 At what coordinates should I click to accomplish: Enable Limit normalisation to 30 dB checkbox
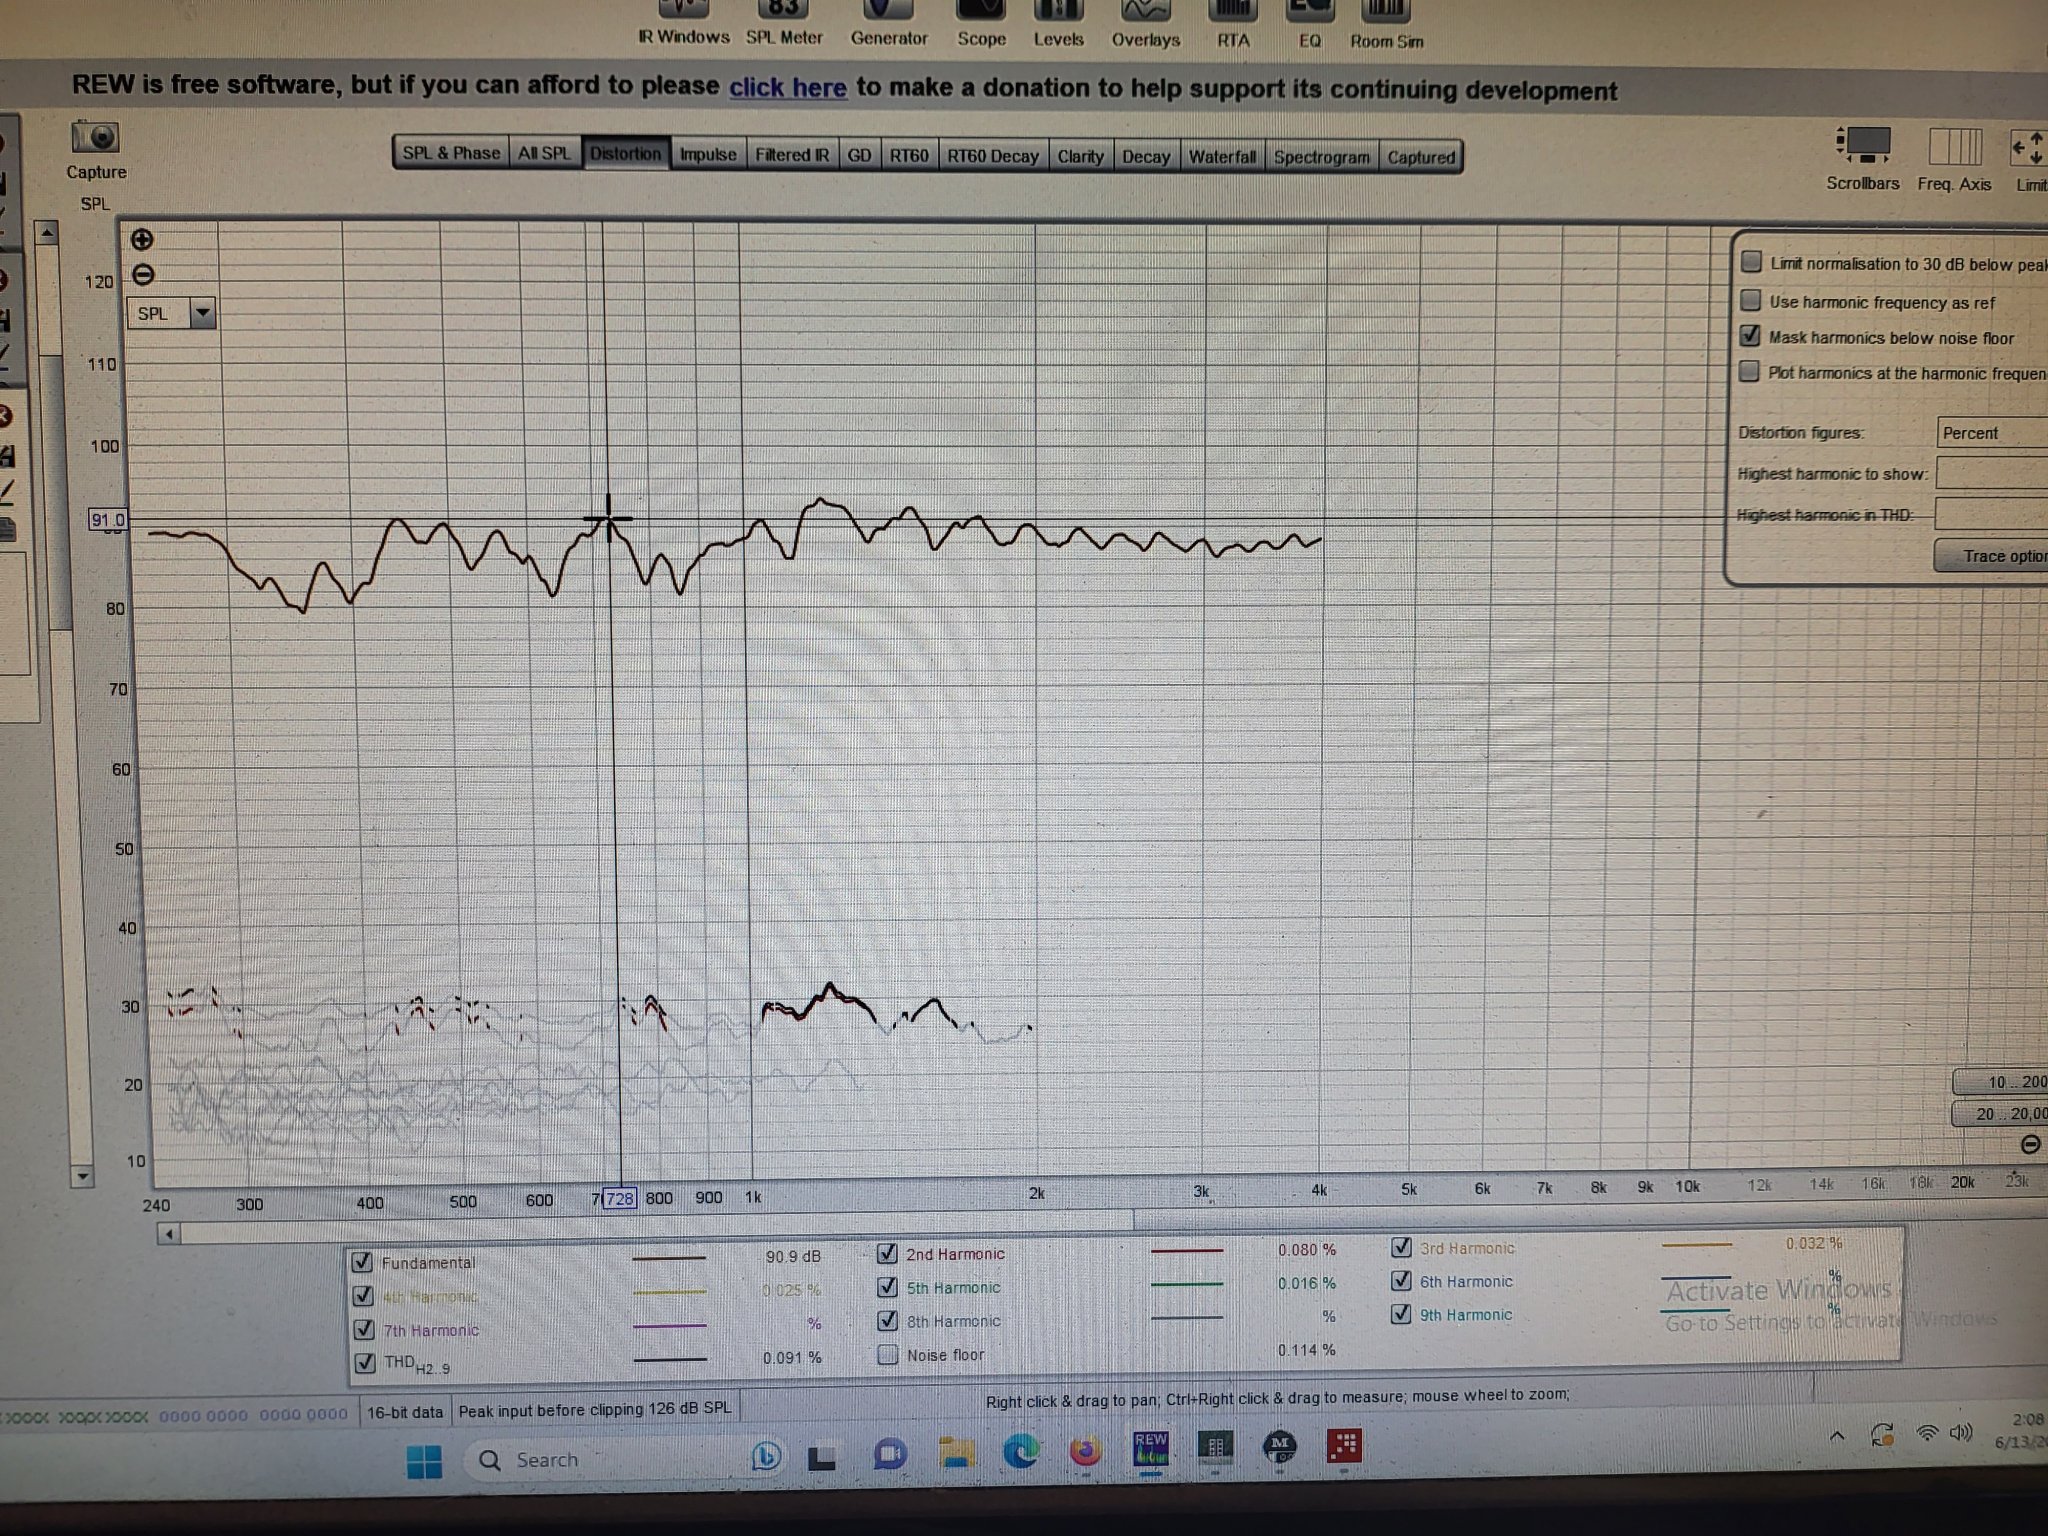click(1750, 262)
